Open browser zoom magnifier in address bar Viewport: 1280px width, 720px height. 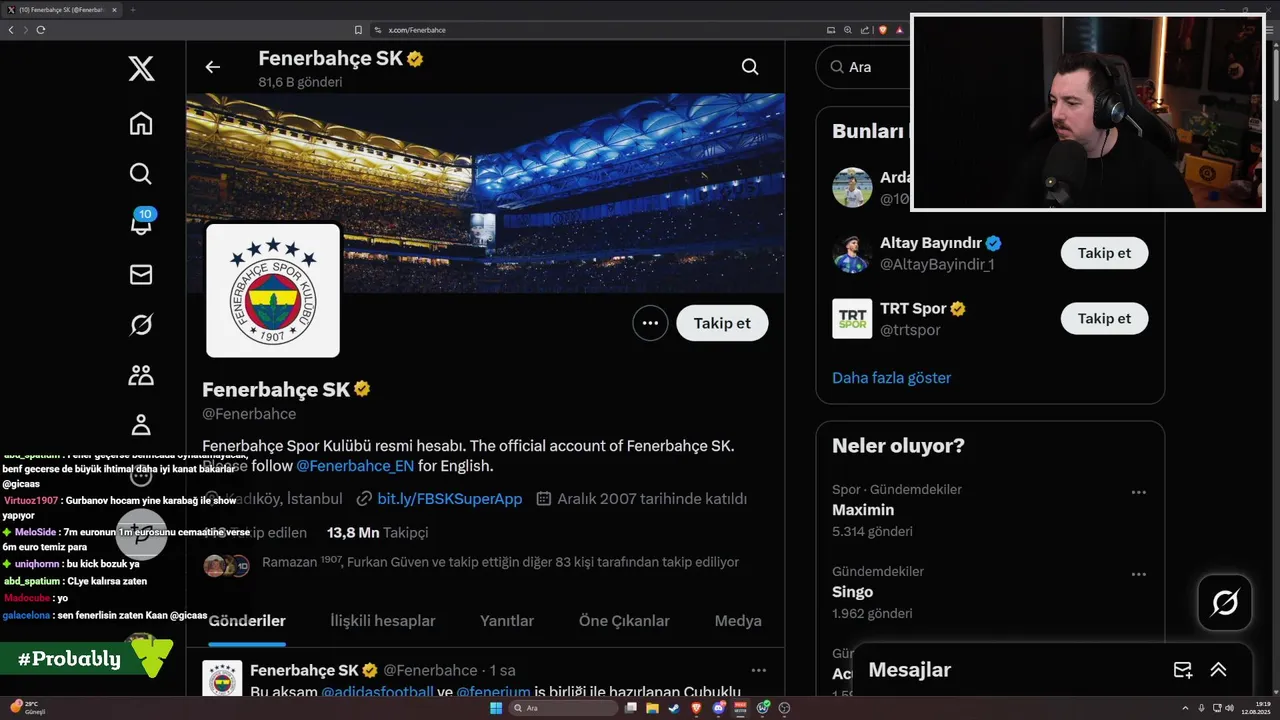coord(848,30)
